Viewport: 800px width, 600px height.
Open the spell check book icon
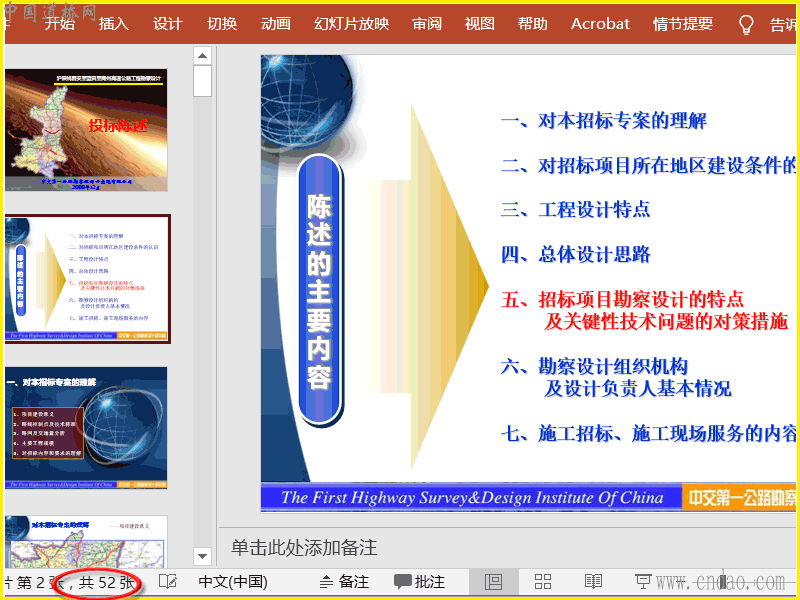168,581
